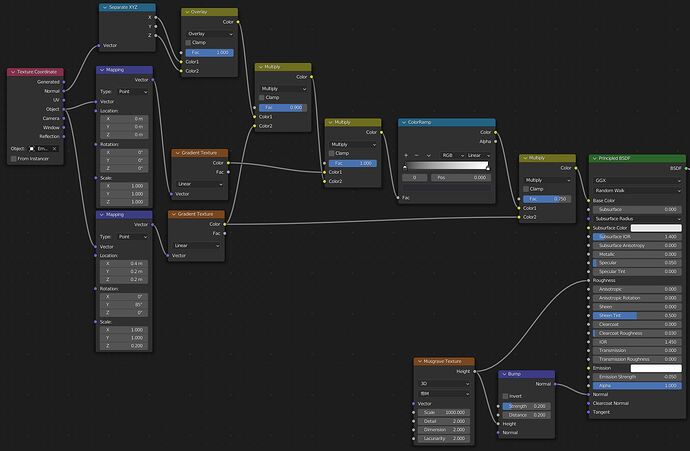The width and height of the screenshot is (690, 451).
Task: Enable the From Instancer checkbox
Action: pos(14,158)
